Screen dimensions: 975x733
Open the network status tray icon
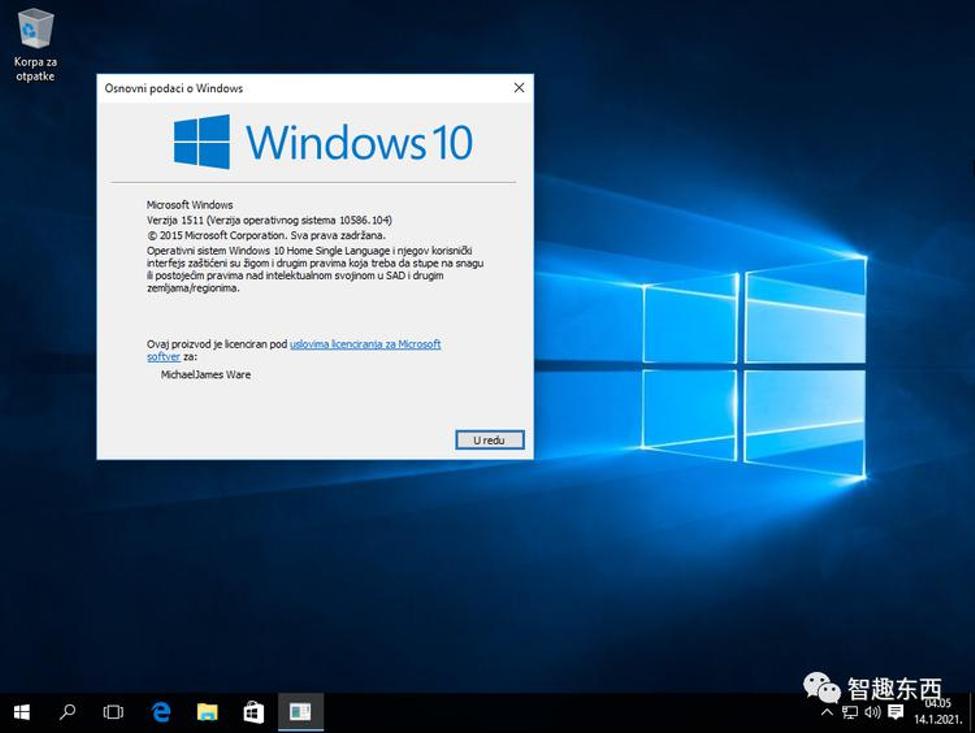[x=850, y=713]
